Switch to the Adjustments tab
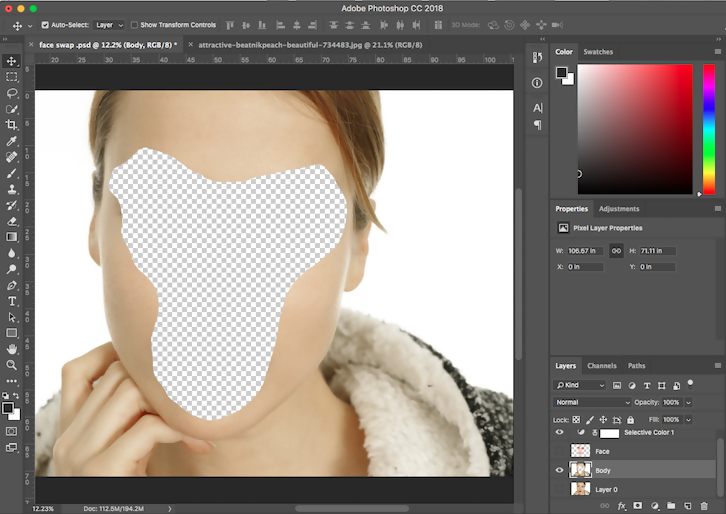The width and height of the screenshot is (726, 514). click(x=619, y=209)
